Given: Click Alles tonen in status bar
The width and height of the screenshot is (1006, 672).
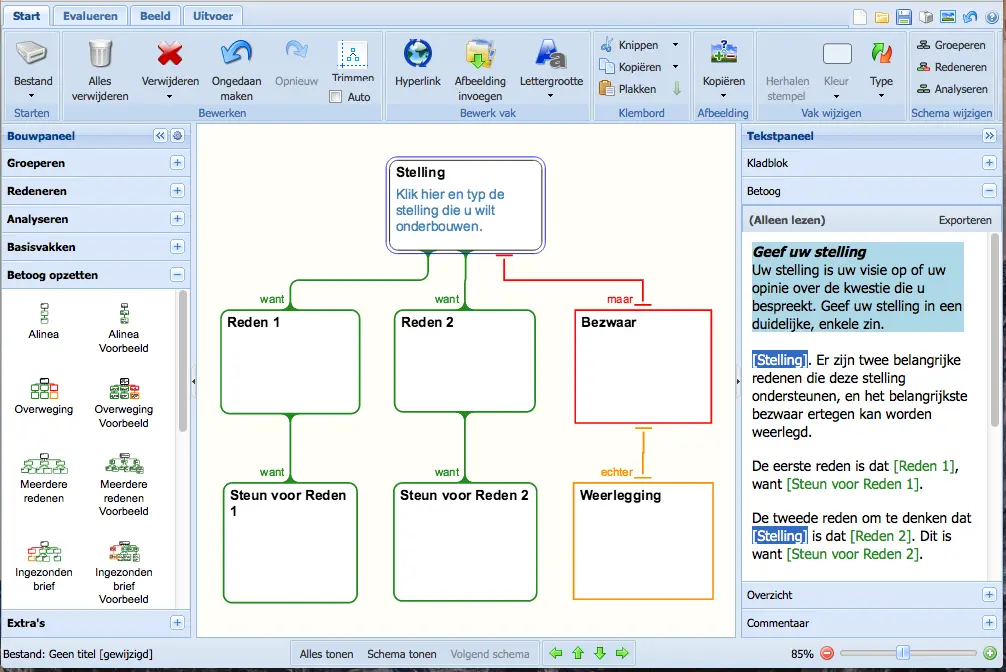Looking at the screenshot, I should tap(326, 654).
